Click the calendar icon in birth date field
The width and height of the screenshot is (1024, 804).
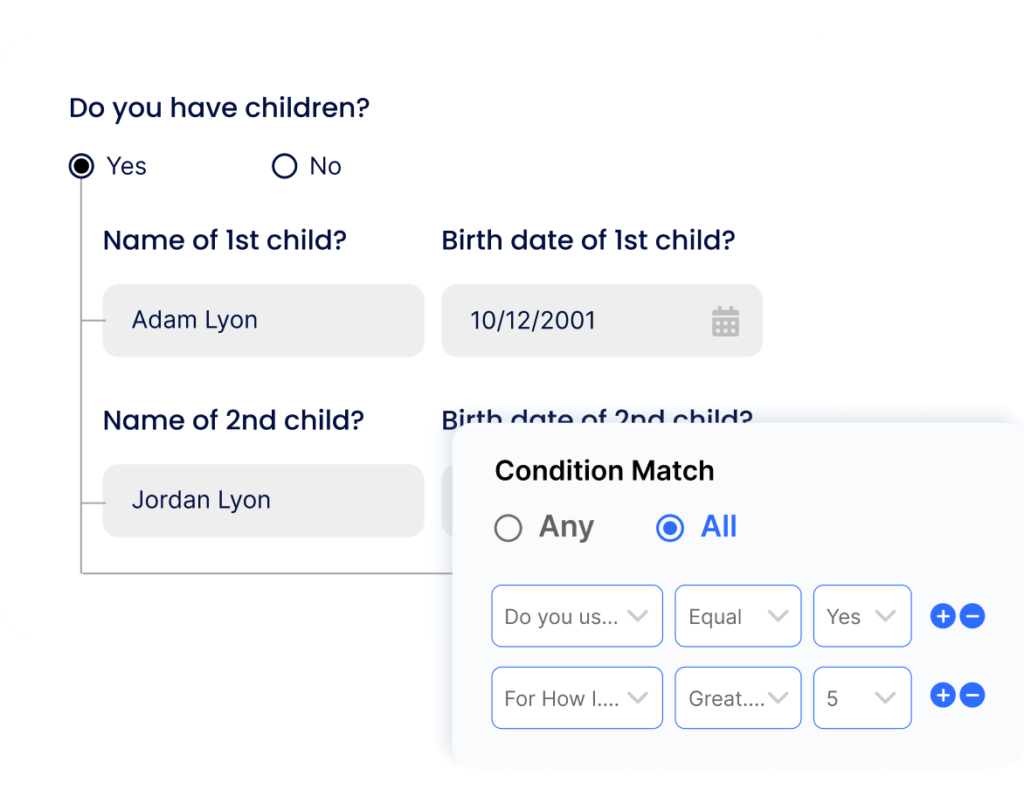pos(725,321)
